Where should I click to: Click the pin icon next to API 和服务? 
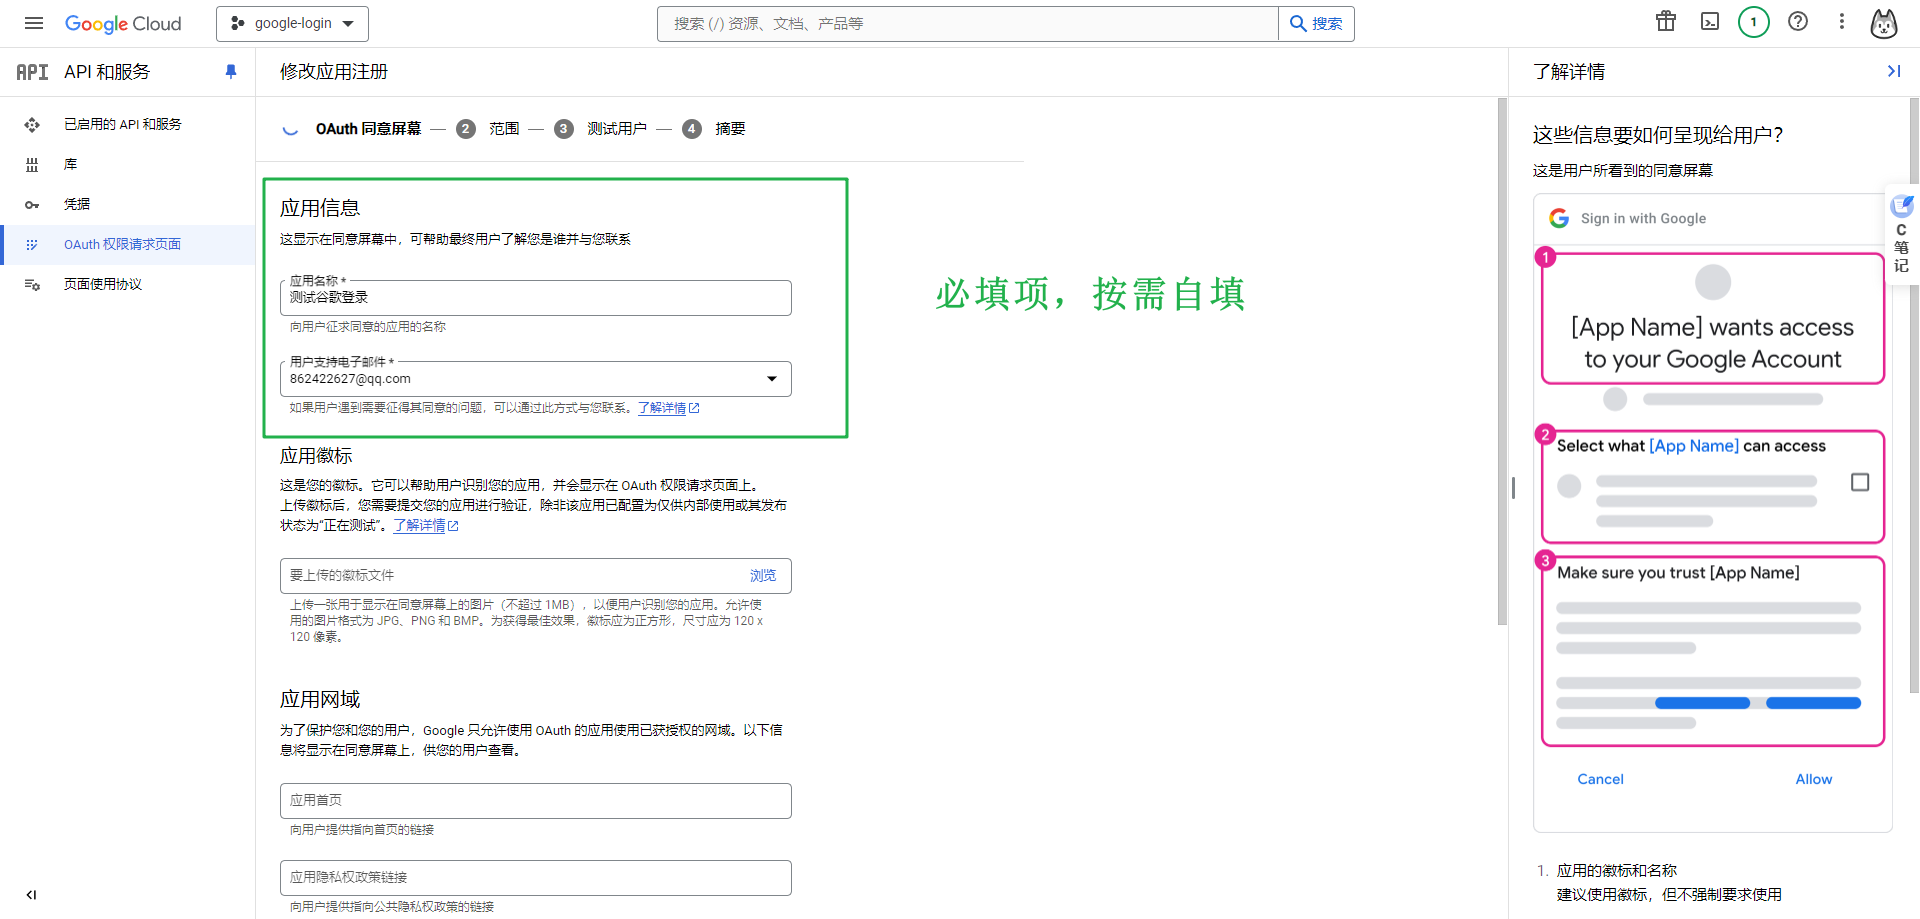point(231,71)
